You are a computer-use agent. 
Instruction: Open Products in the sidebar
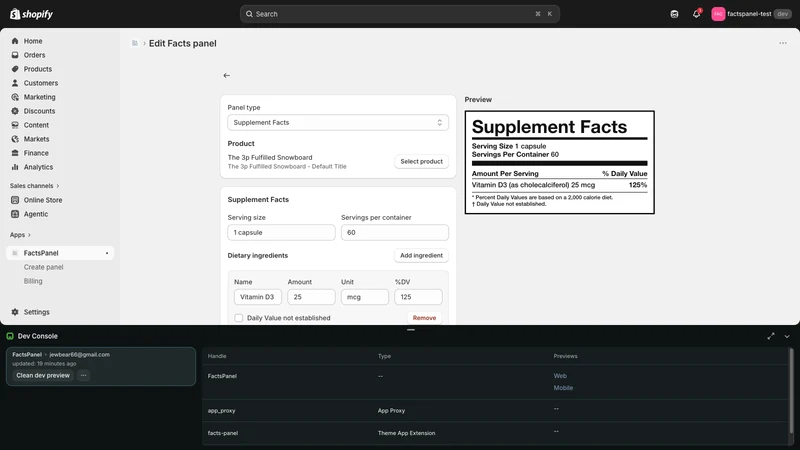(x=38, y=69)
